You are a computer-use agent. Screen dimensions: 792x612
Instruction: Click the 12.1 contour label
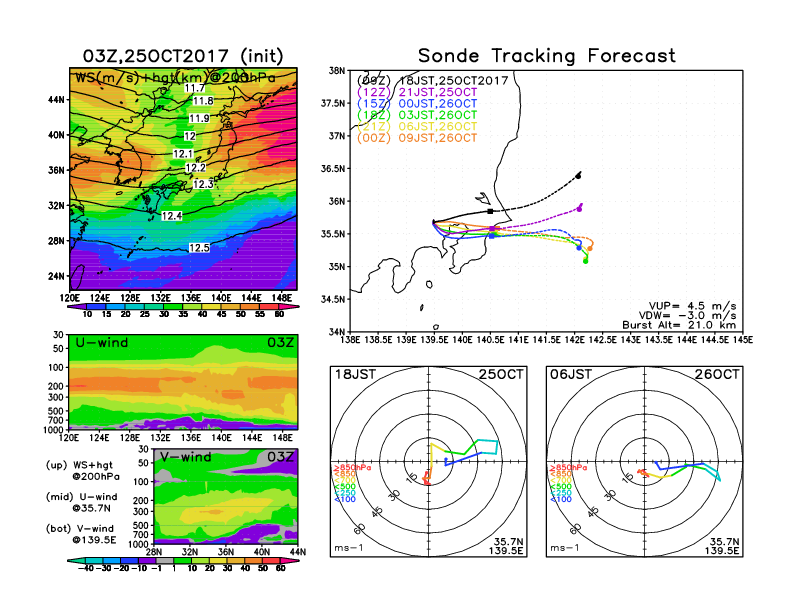point(183,154)
